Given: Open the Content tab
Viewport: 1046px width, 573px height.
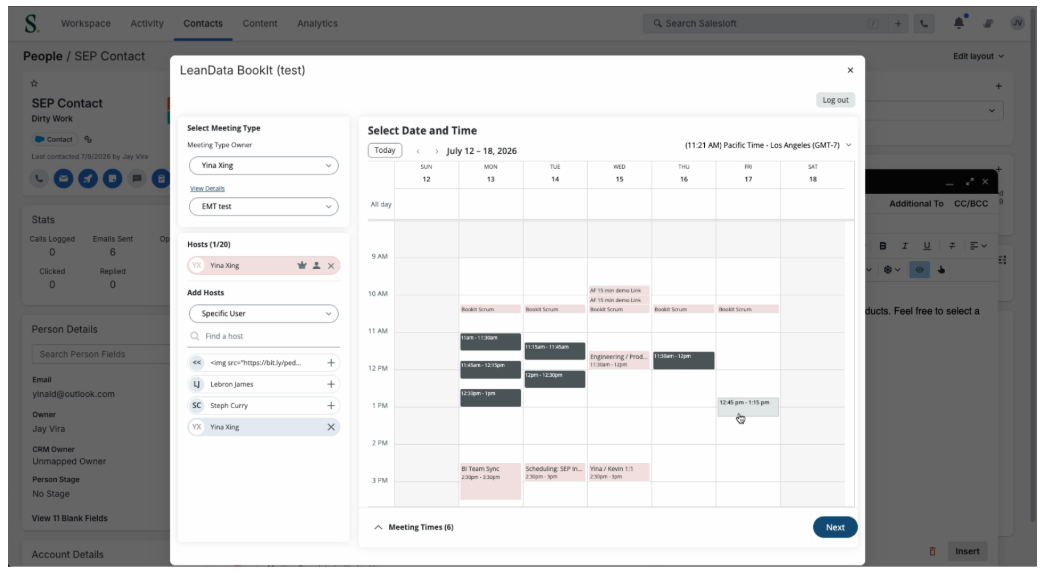Looking at the screenshot, I should coord(259,23).
